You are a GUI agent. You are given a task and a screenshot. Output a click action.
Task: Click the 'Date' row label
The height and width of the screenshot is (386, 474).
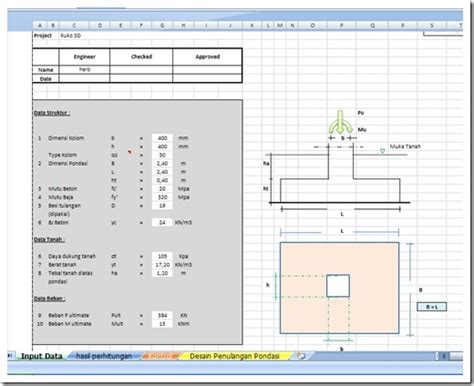coord(46,79)
